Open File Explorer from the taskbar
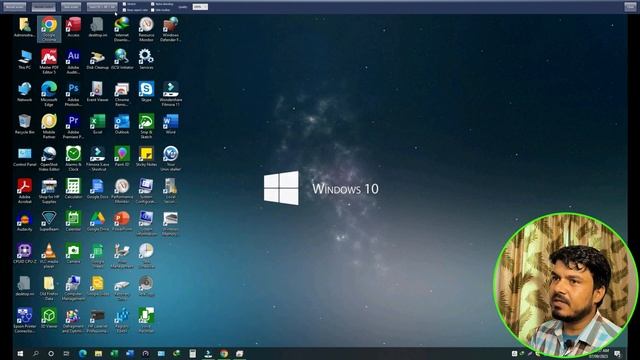The width and height of the screenshot is (640, 360). pos(98,353)
